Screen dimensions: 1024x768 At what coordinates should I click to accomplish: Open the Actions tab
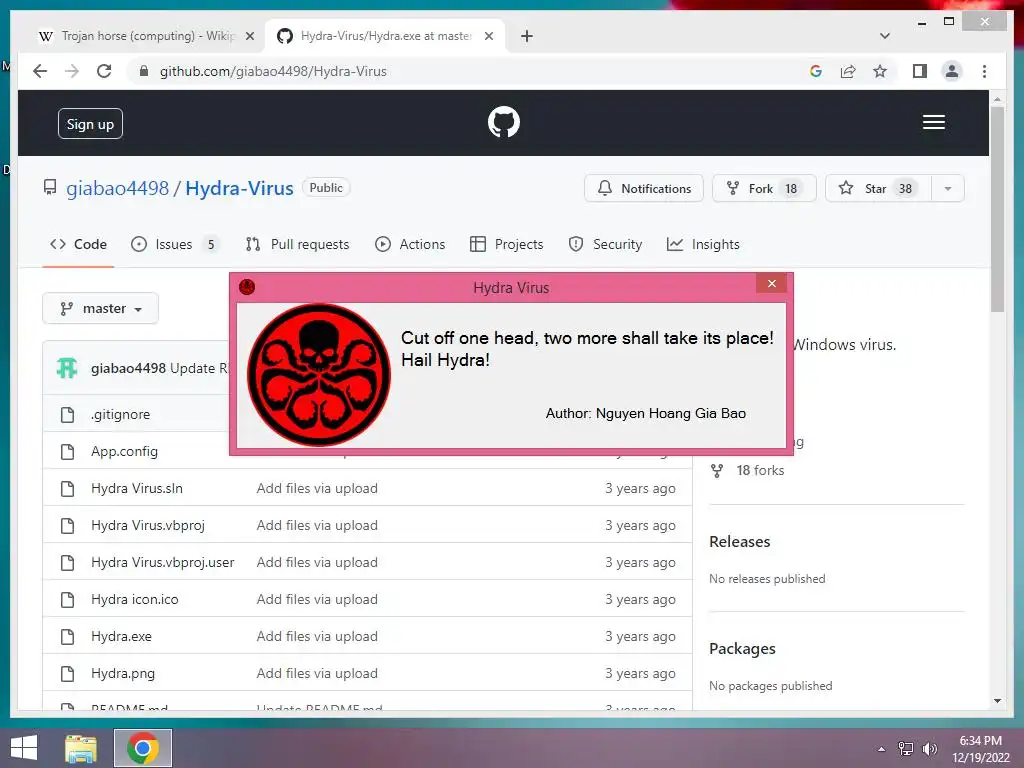[x=410, y=244]
